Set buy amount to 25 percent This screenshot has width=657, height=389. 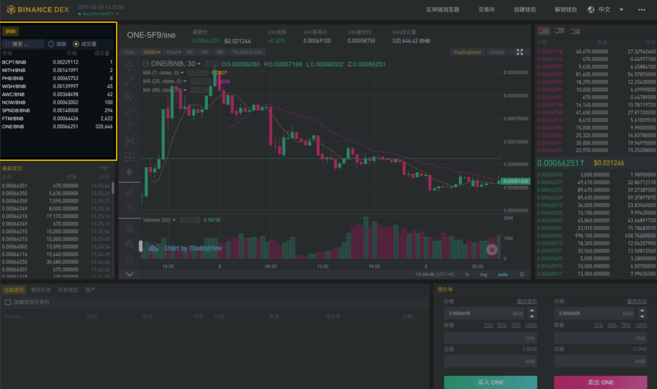coord(488,325)
